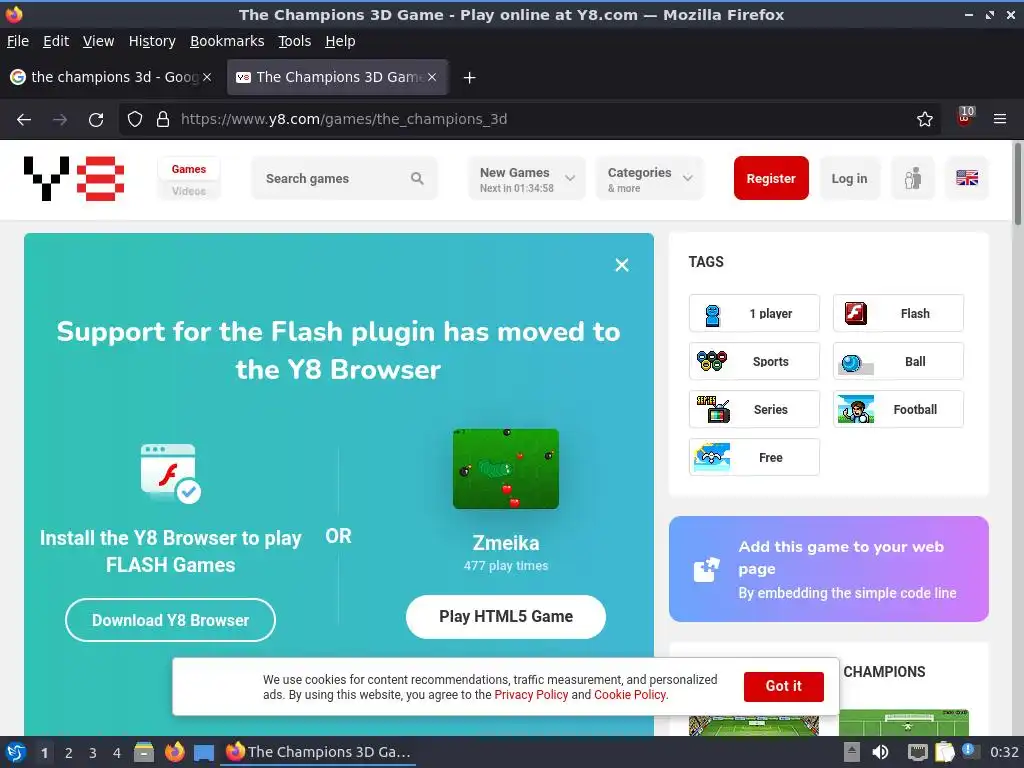The width and height of the screenshot is (1024, 768).
Task: Click Play HTML5 Game button
Action: [x=506, y=616]
